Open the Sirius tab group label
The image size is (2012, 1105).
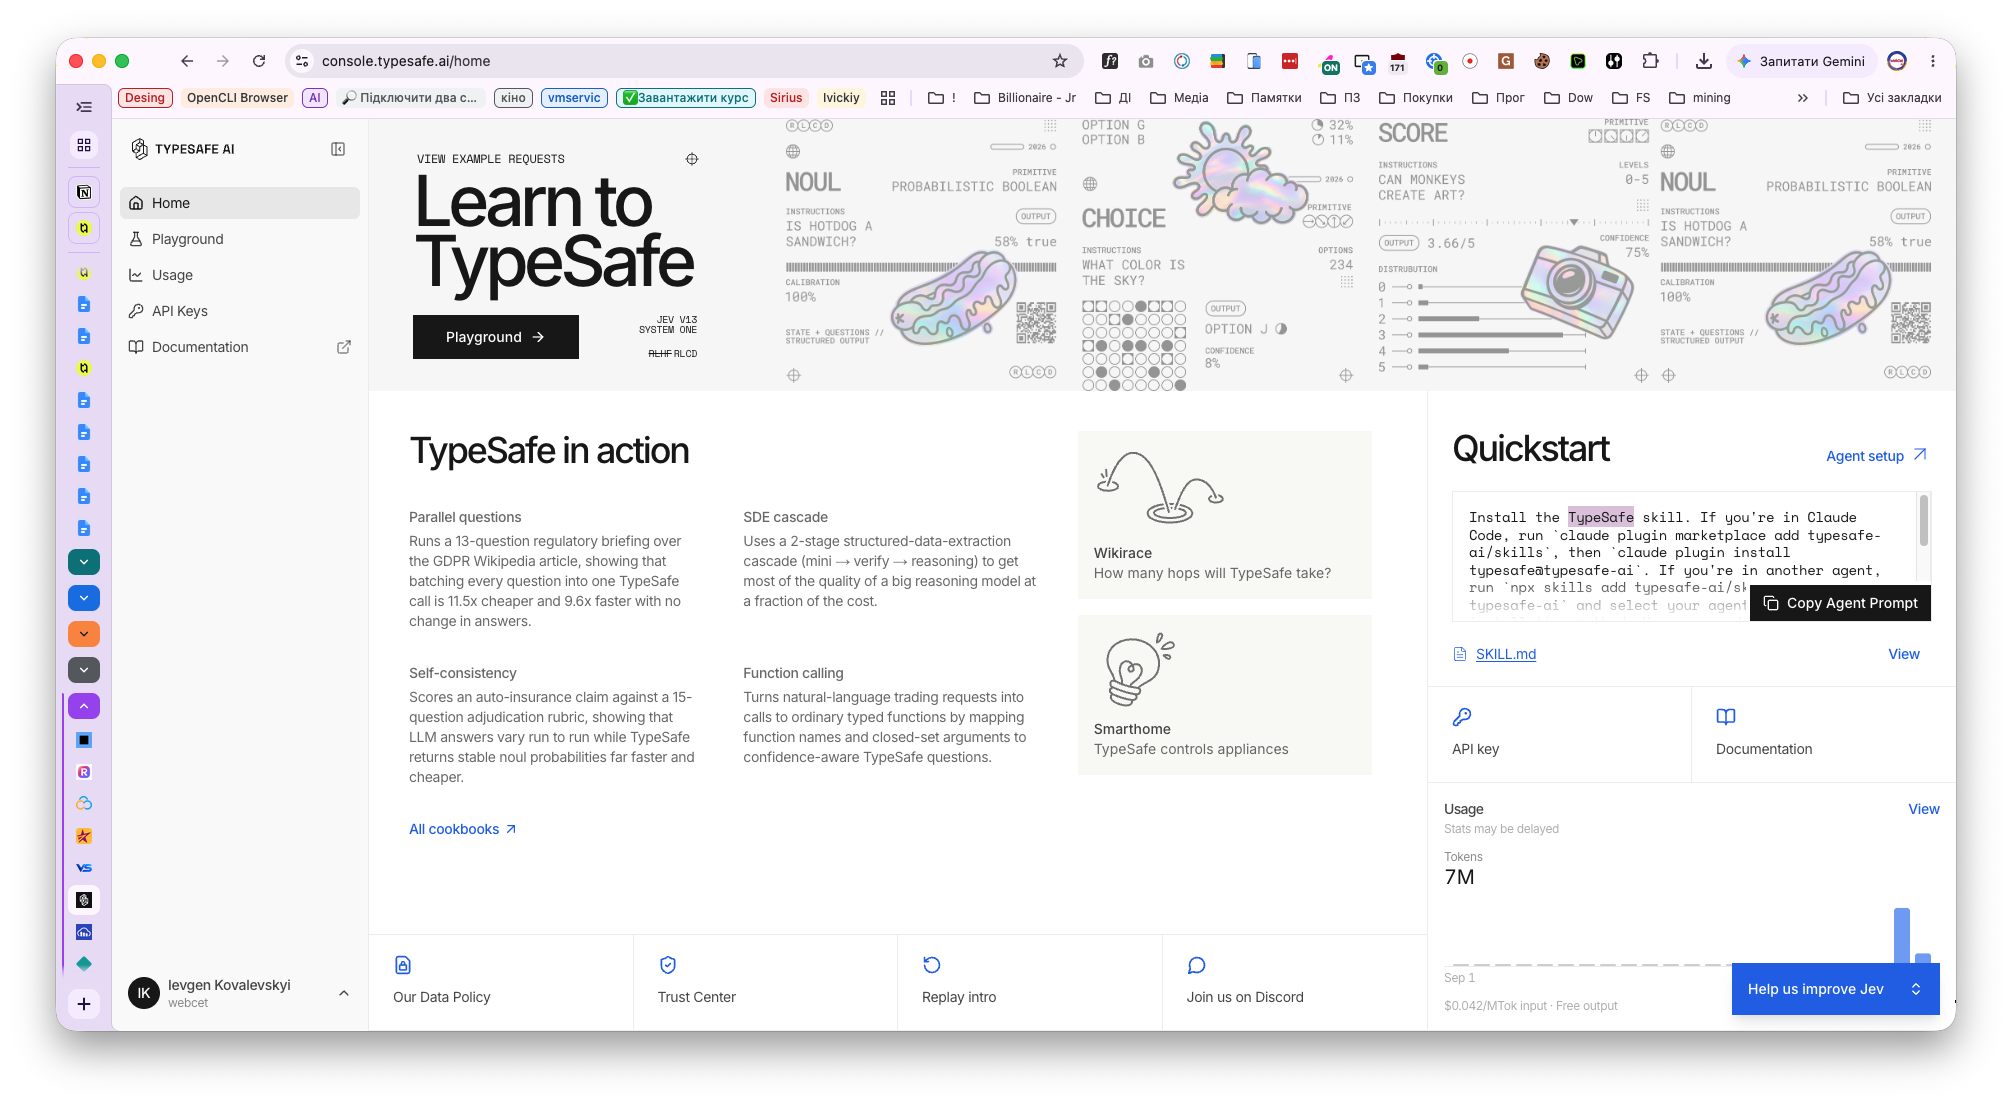pyautogui.click(x=786, y=98)
